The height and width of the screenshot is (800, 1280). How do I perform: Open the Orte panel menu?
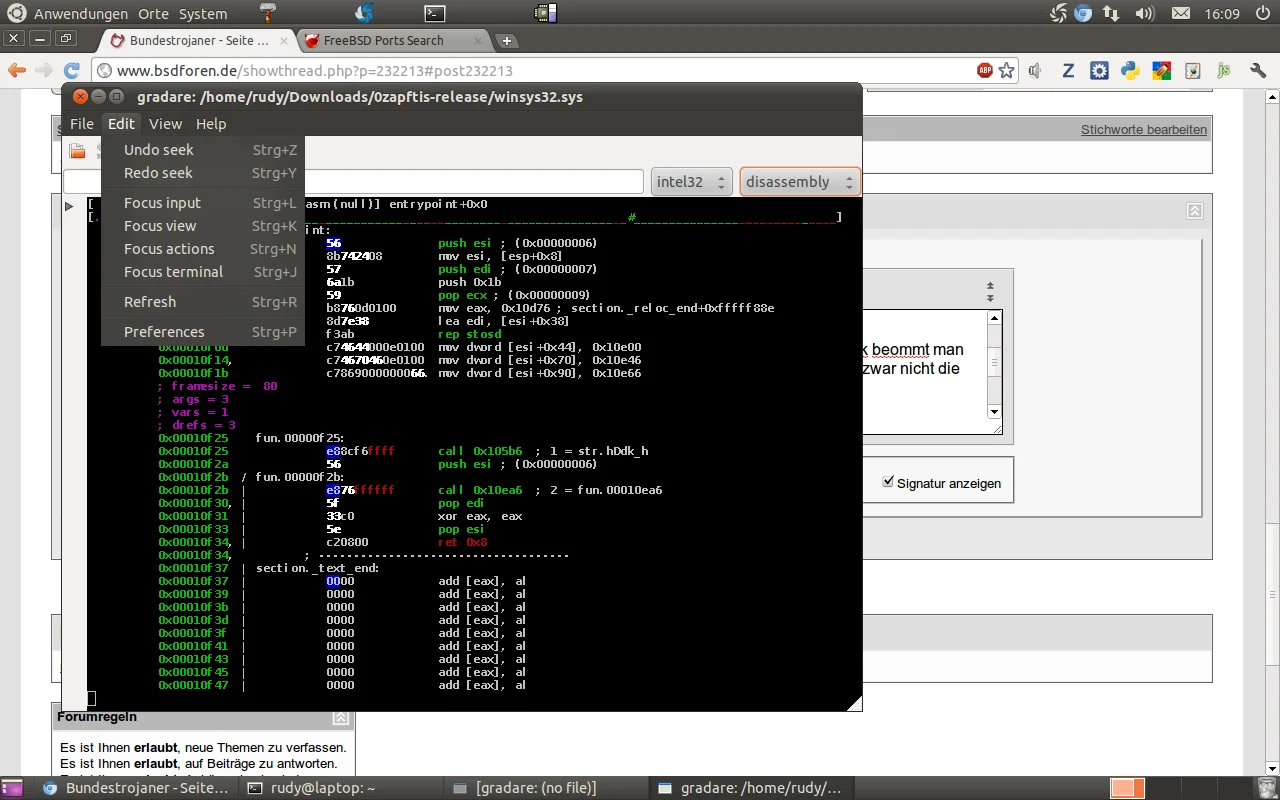pyautogui.click(x=154, y=14)
